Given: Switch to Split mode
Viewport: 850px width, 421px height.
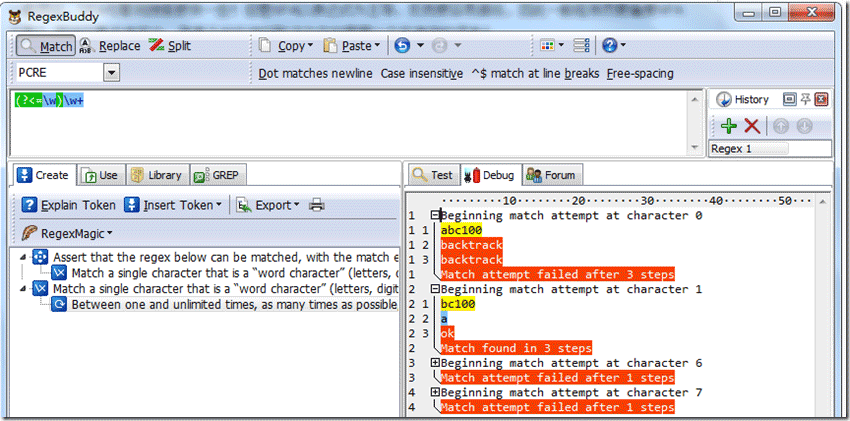Looking at the screenshot, I should [169, 46].
